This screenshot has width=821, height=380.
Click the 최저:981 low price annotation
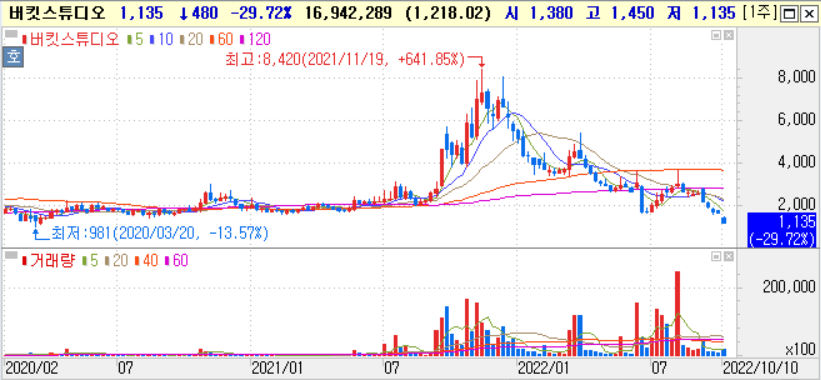[160, 233]
